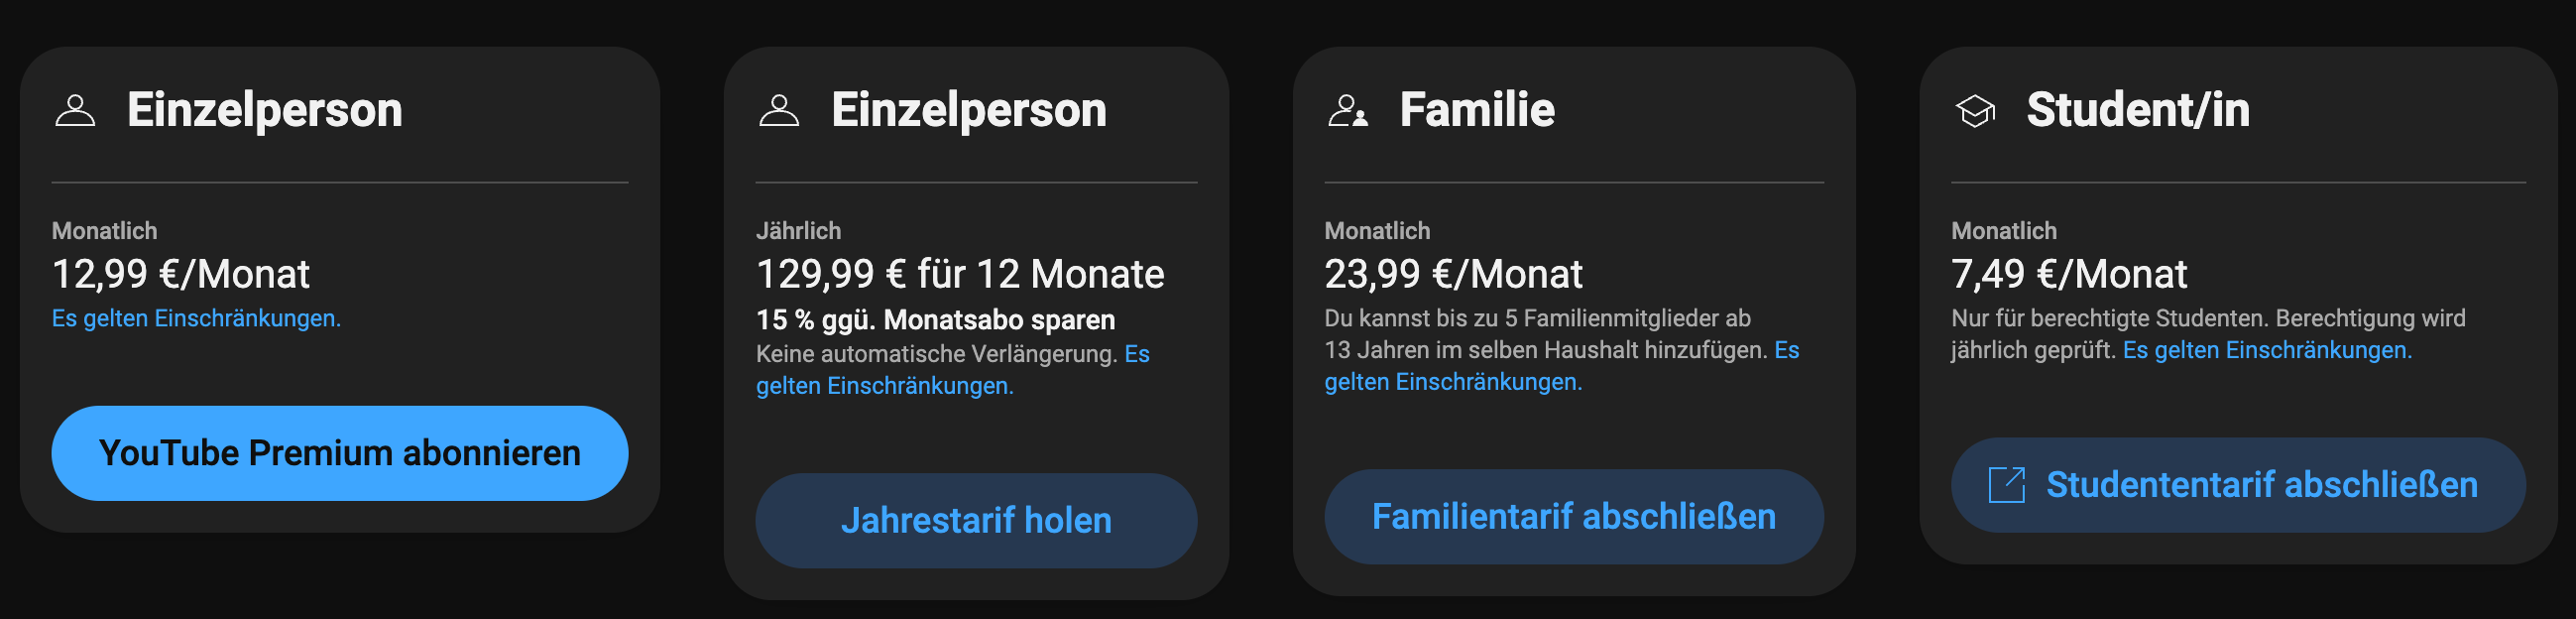Click the family people icon beside Familie

[1347, 110]
